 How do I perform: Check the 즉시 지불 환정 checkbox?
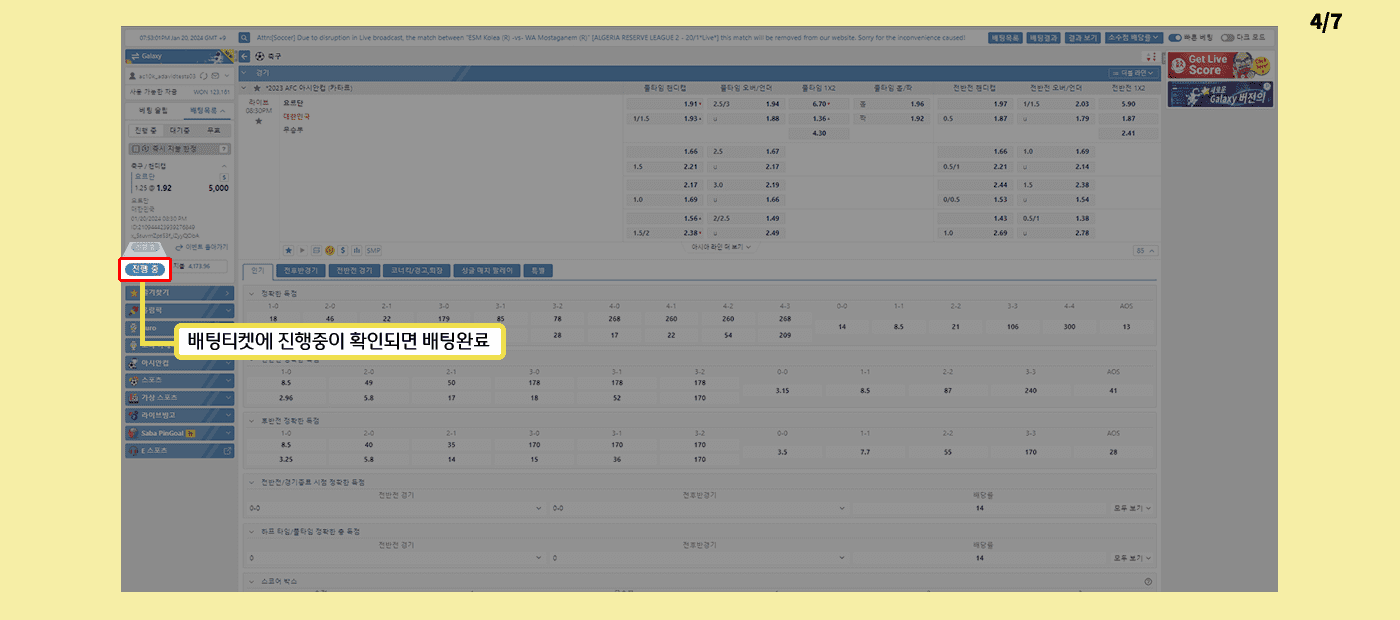click(136, 148)
